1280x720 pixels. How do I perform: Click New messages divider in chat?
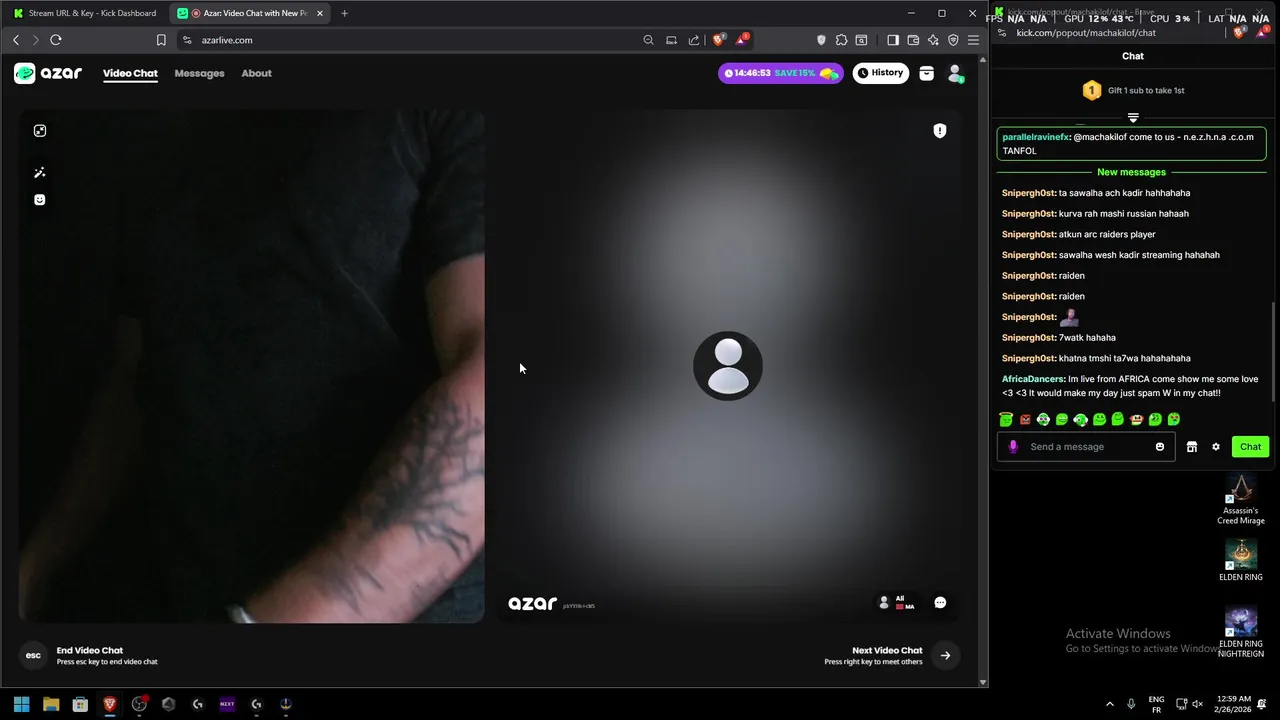[x=1131, y=172]
